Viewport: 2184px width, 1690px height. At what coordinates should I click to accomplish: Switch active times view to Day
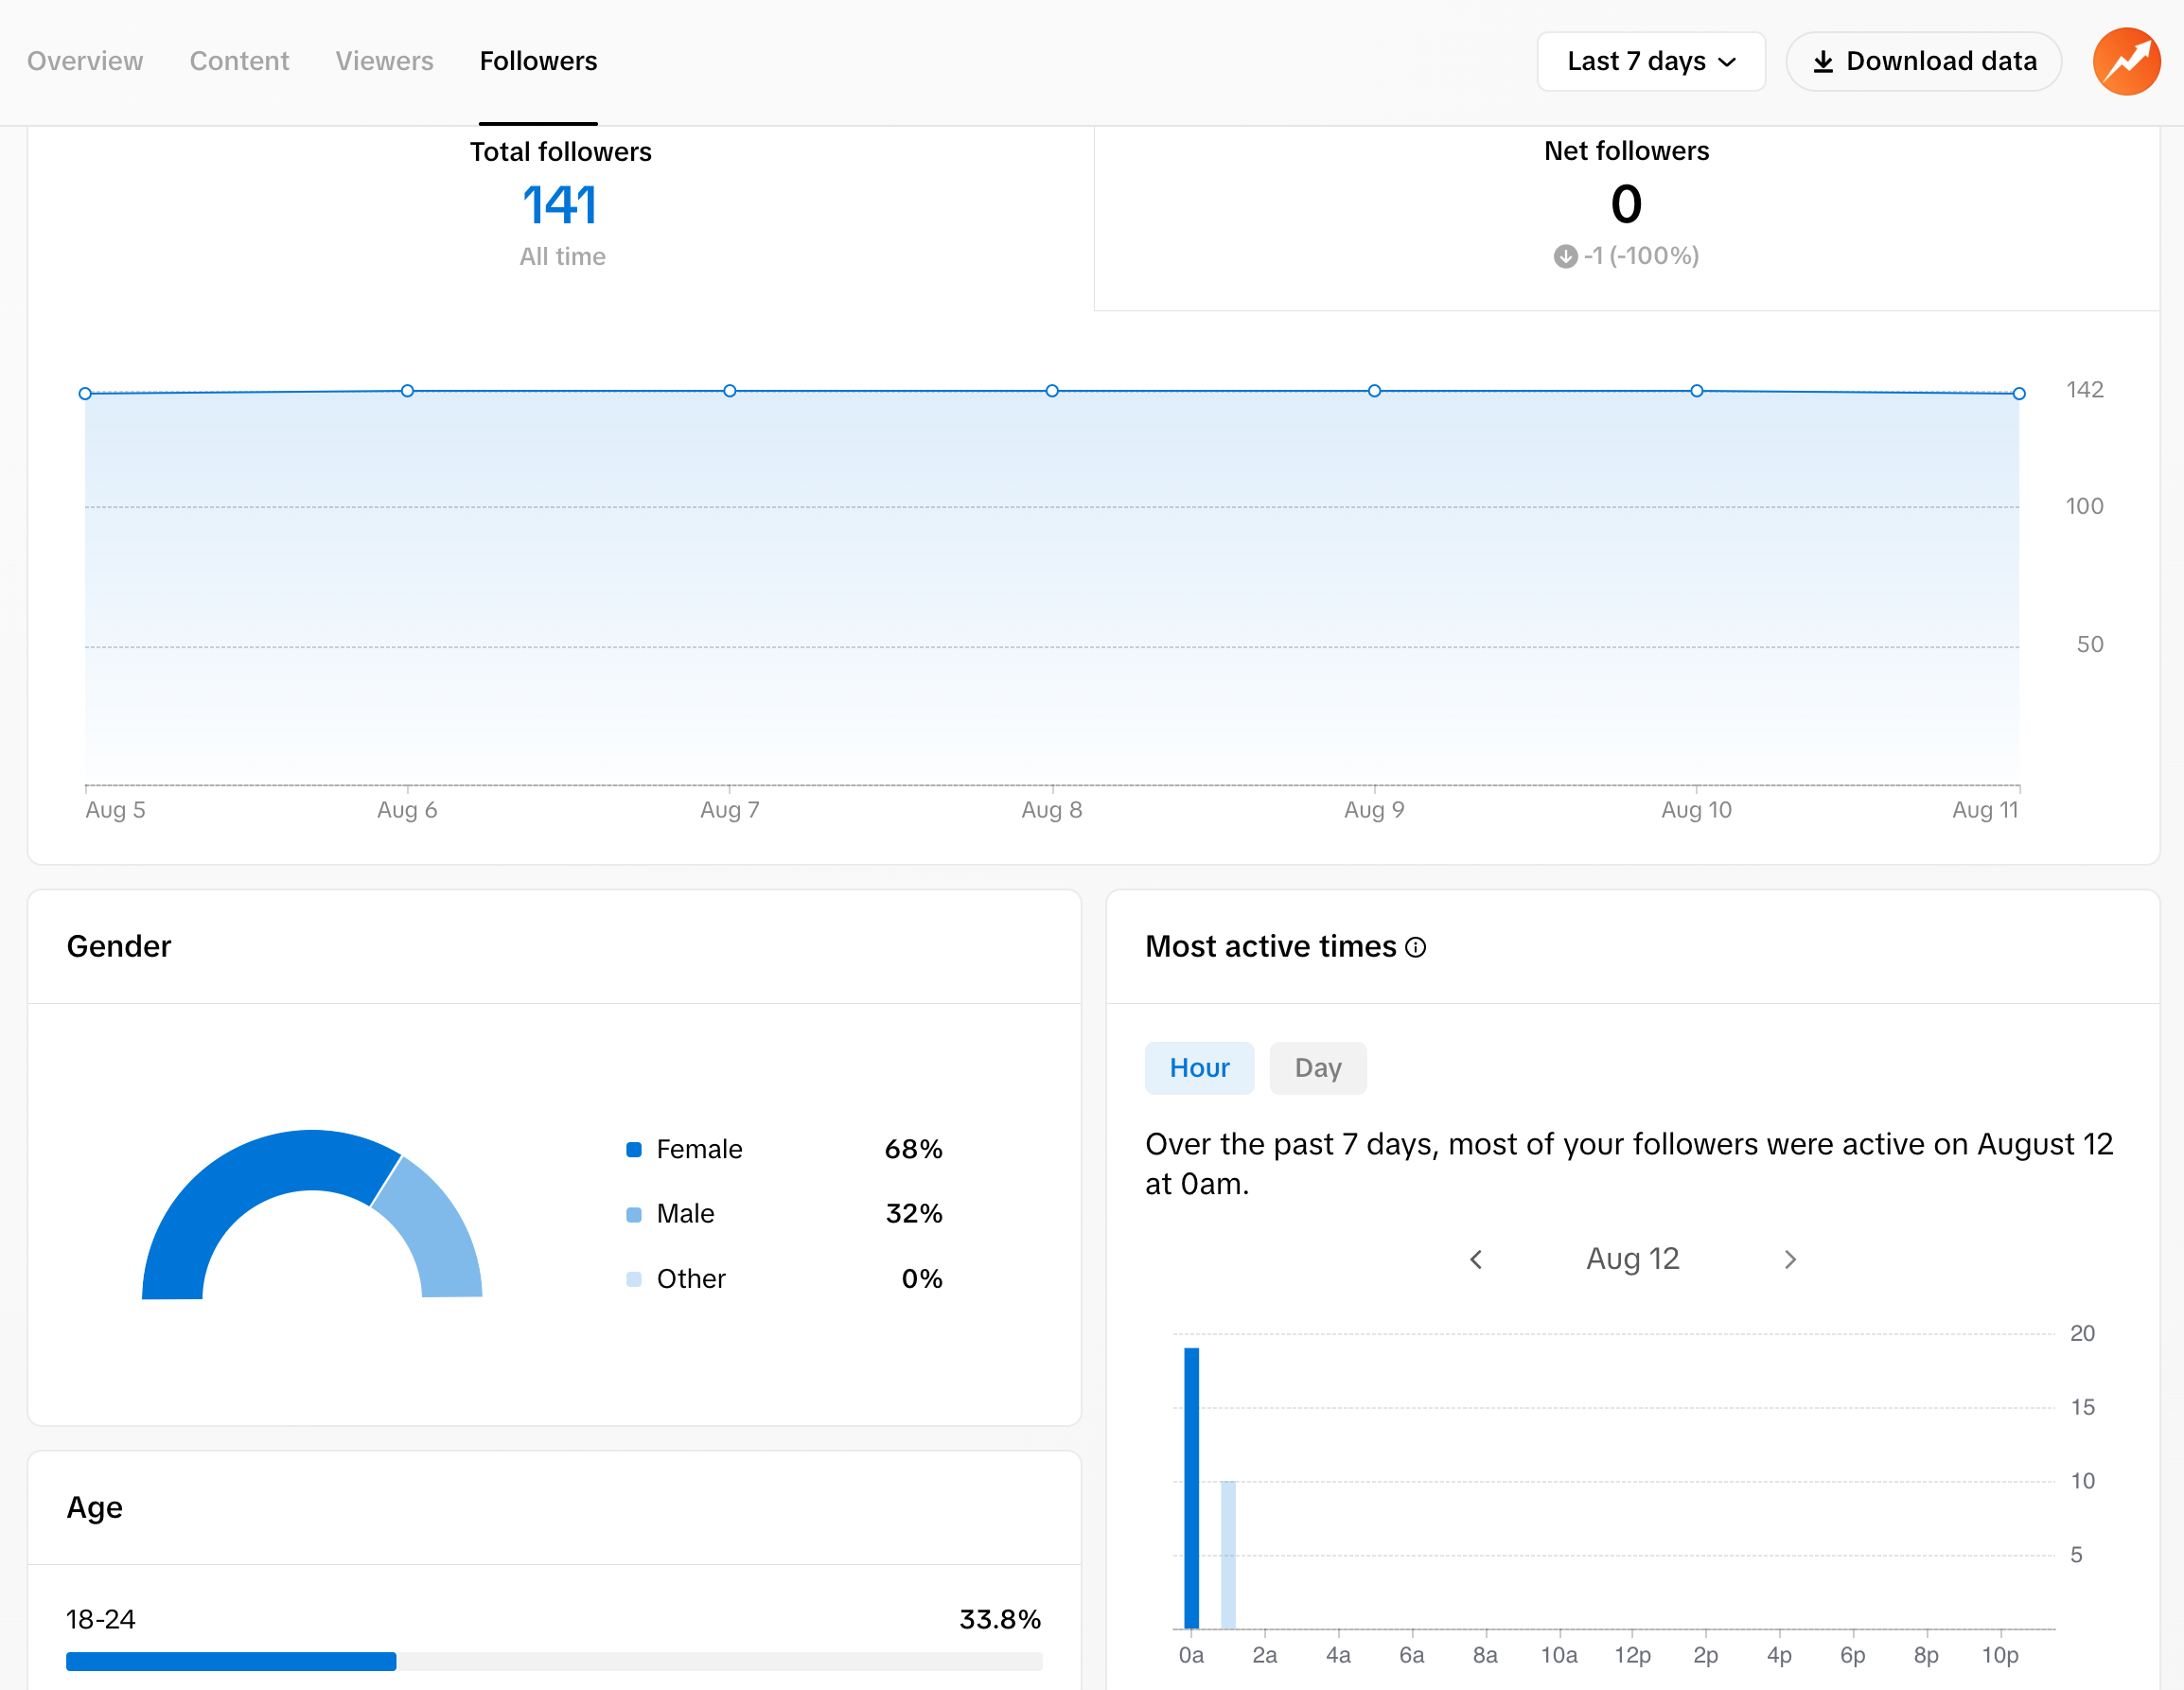pyautogui.click(x=1317, y=1068)
